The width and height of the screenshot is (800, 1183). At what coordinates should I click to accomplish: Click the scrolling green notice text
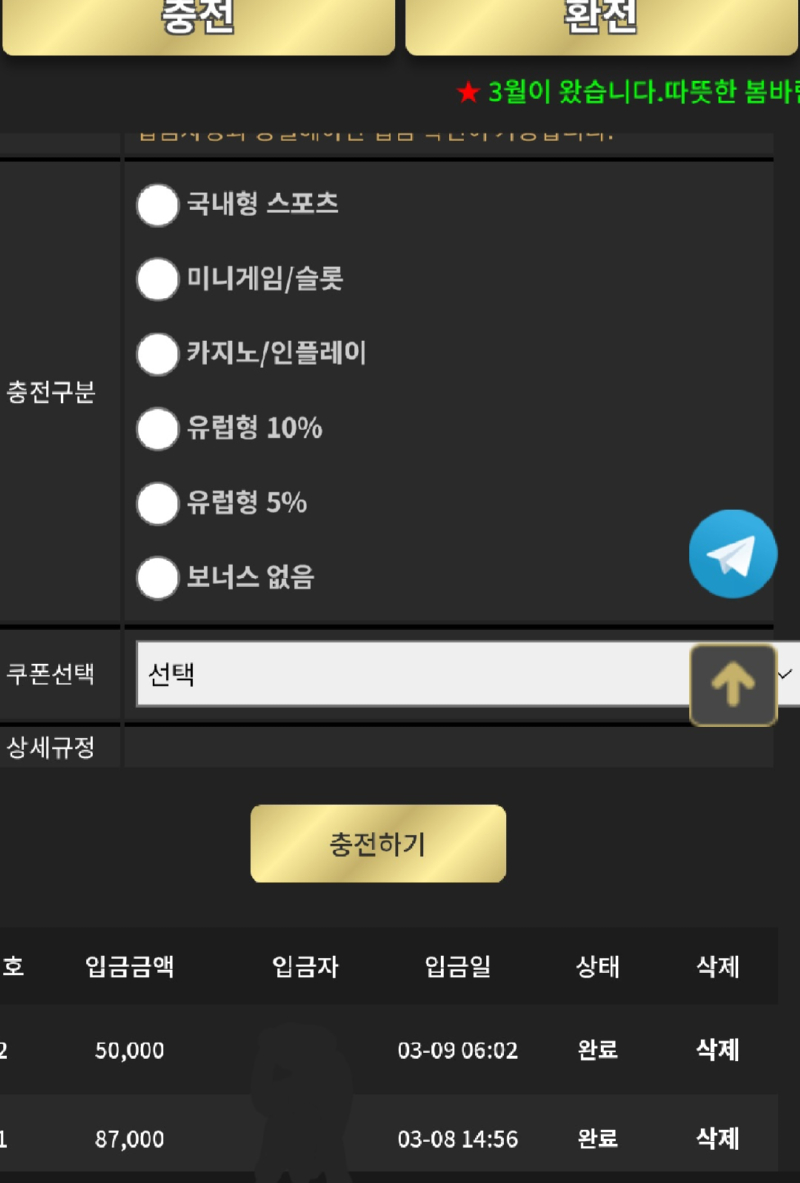(x=644, y=92)
